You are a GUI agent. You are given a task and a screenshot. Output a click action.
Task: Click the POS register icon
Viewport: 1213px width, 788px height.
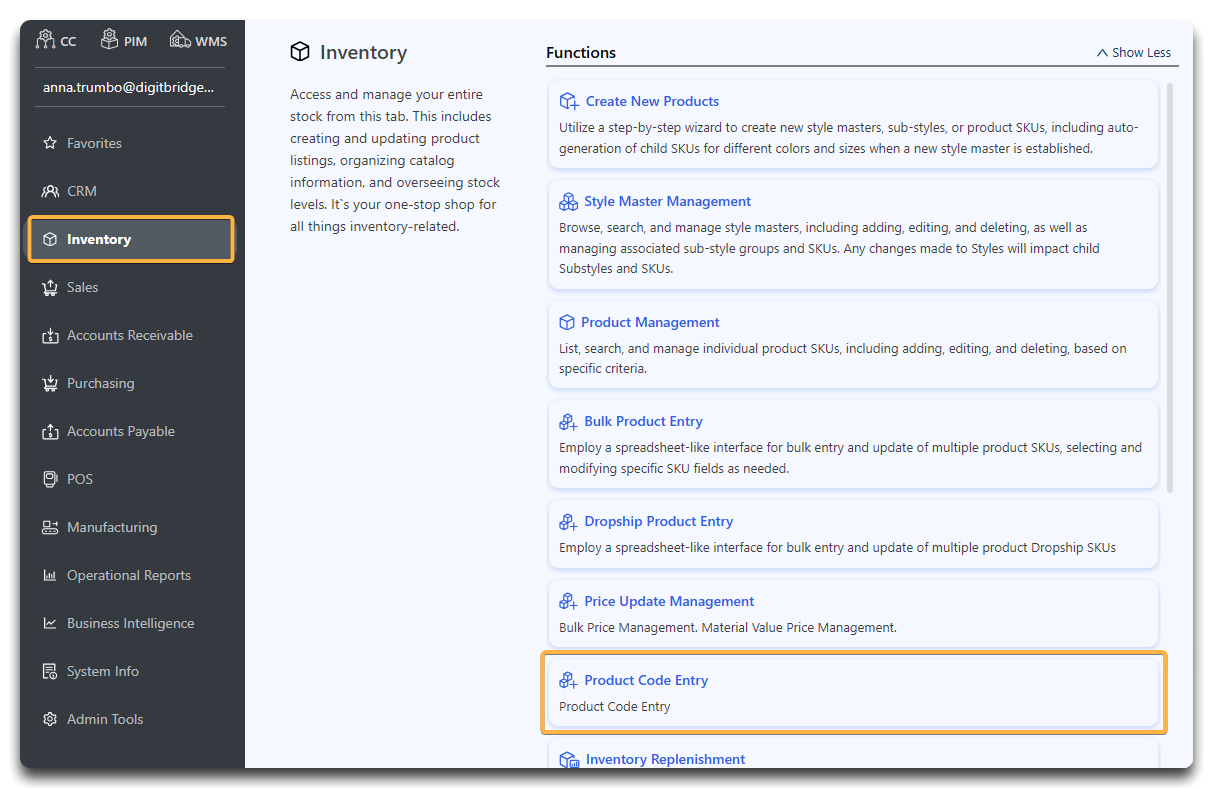[x=50, y=479]
